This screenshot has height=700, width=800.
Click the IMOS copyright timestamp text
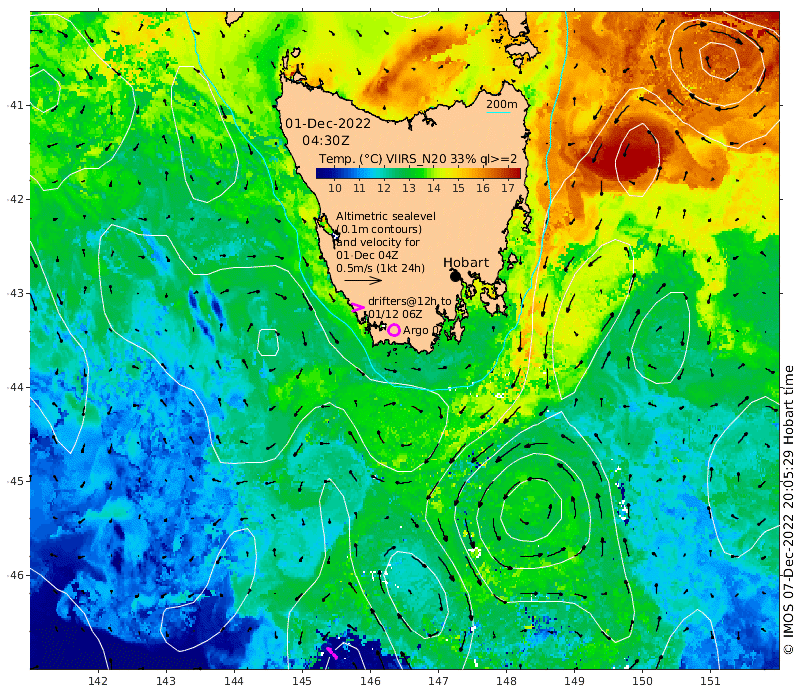click(789, 510)
